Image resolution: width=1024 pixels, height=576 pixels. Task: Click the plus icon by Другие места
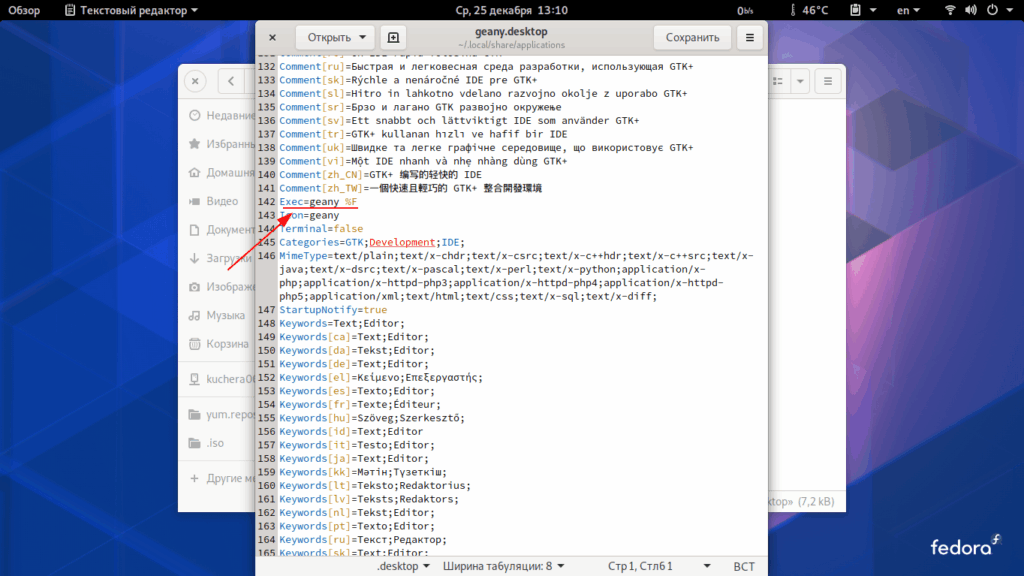pos(195,478)
